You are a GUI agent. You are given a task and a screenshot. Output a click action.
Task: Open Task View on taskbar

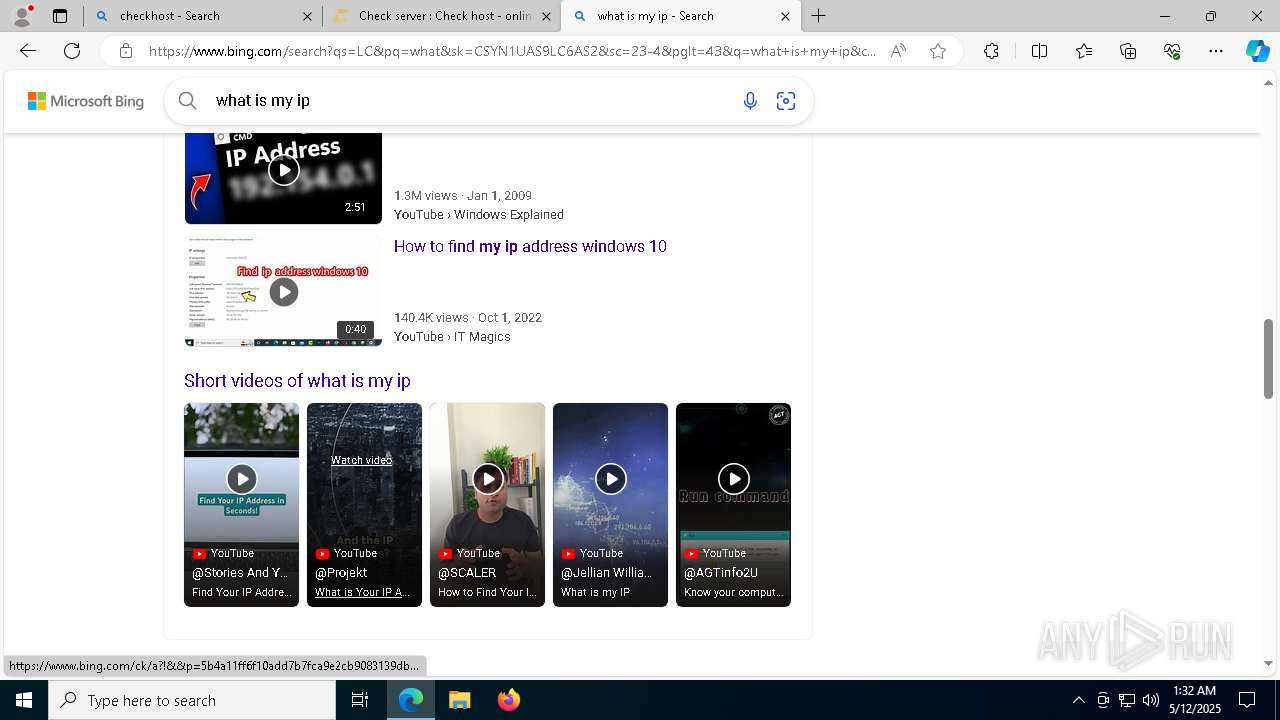click(360, 700)
